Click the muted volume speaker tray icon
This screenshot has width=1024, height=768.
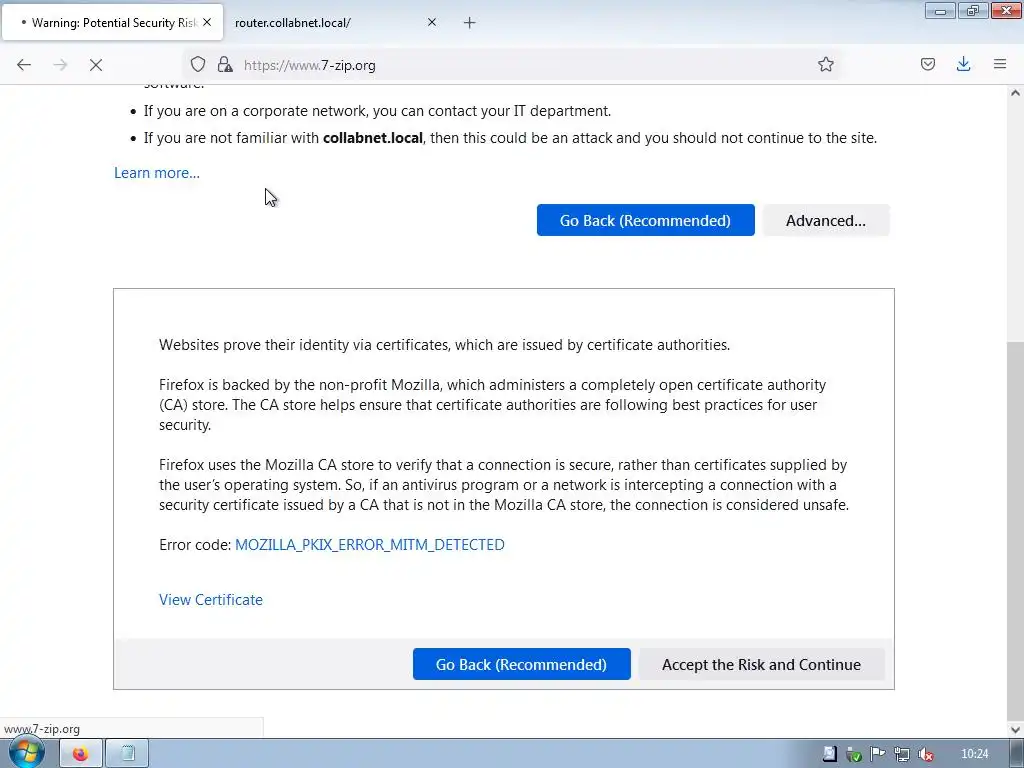(925, 754)
